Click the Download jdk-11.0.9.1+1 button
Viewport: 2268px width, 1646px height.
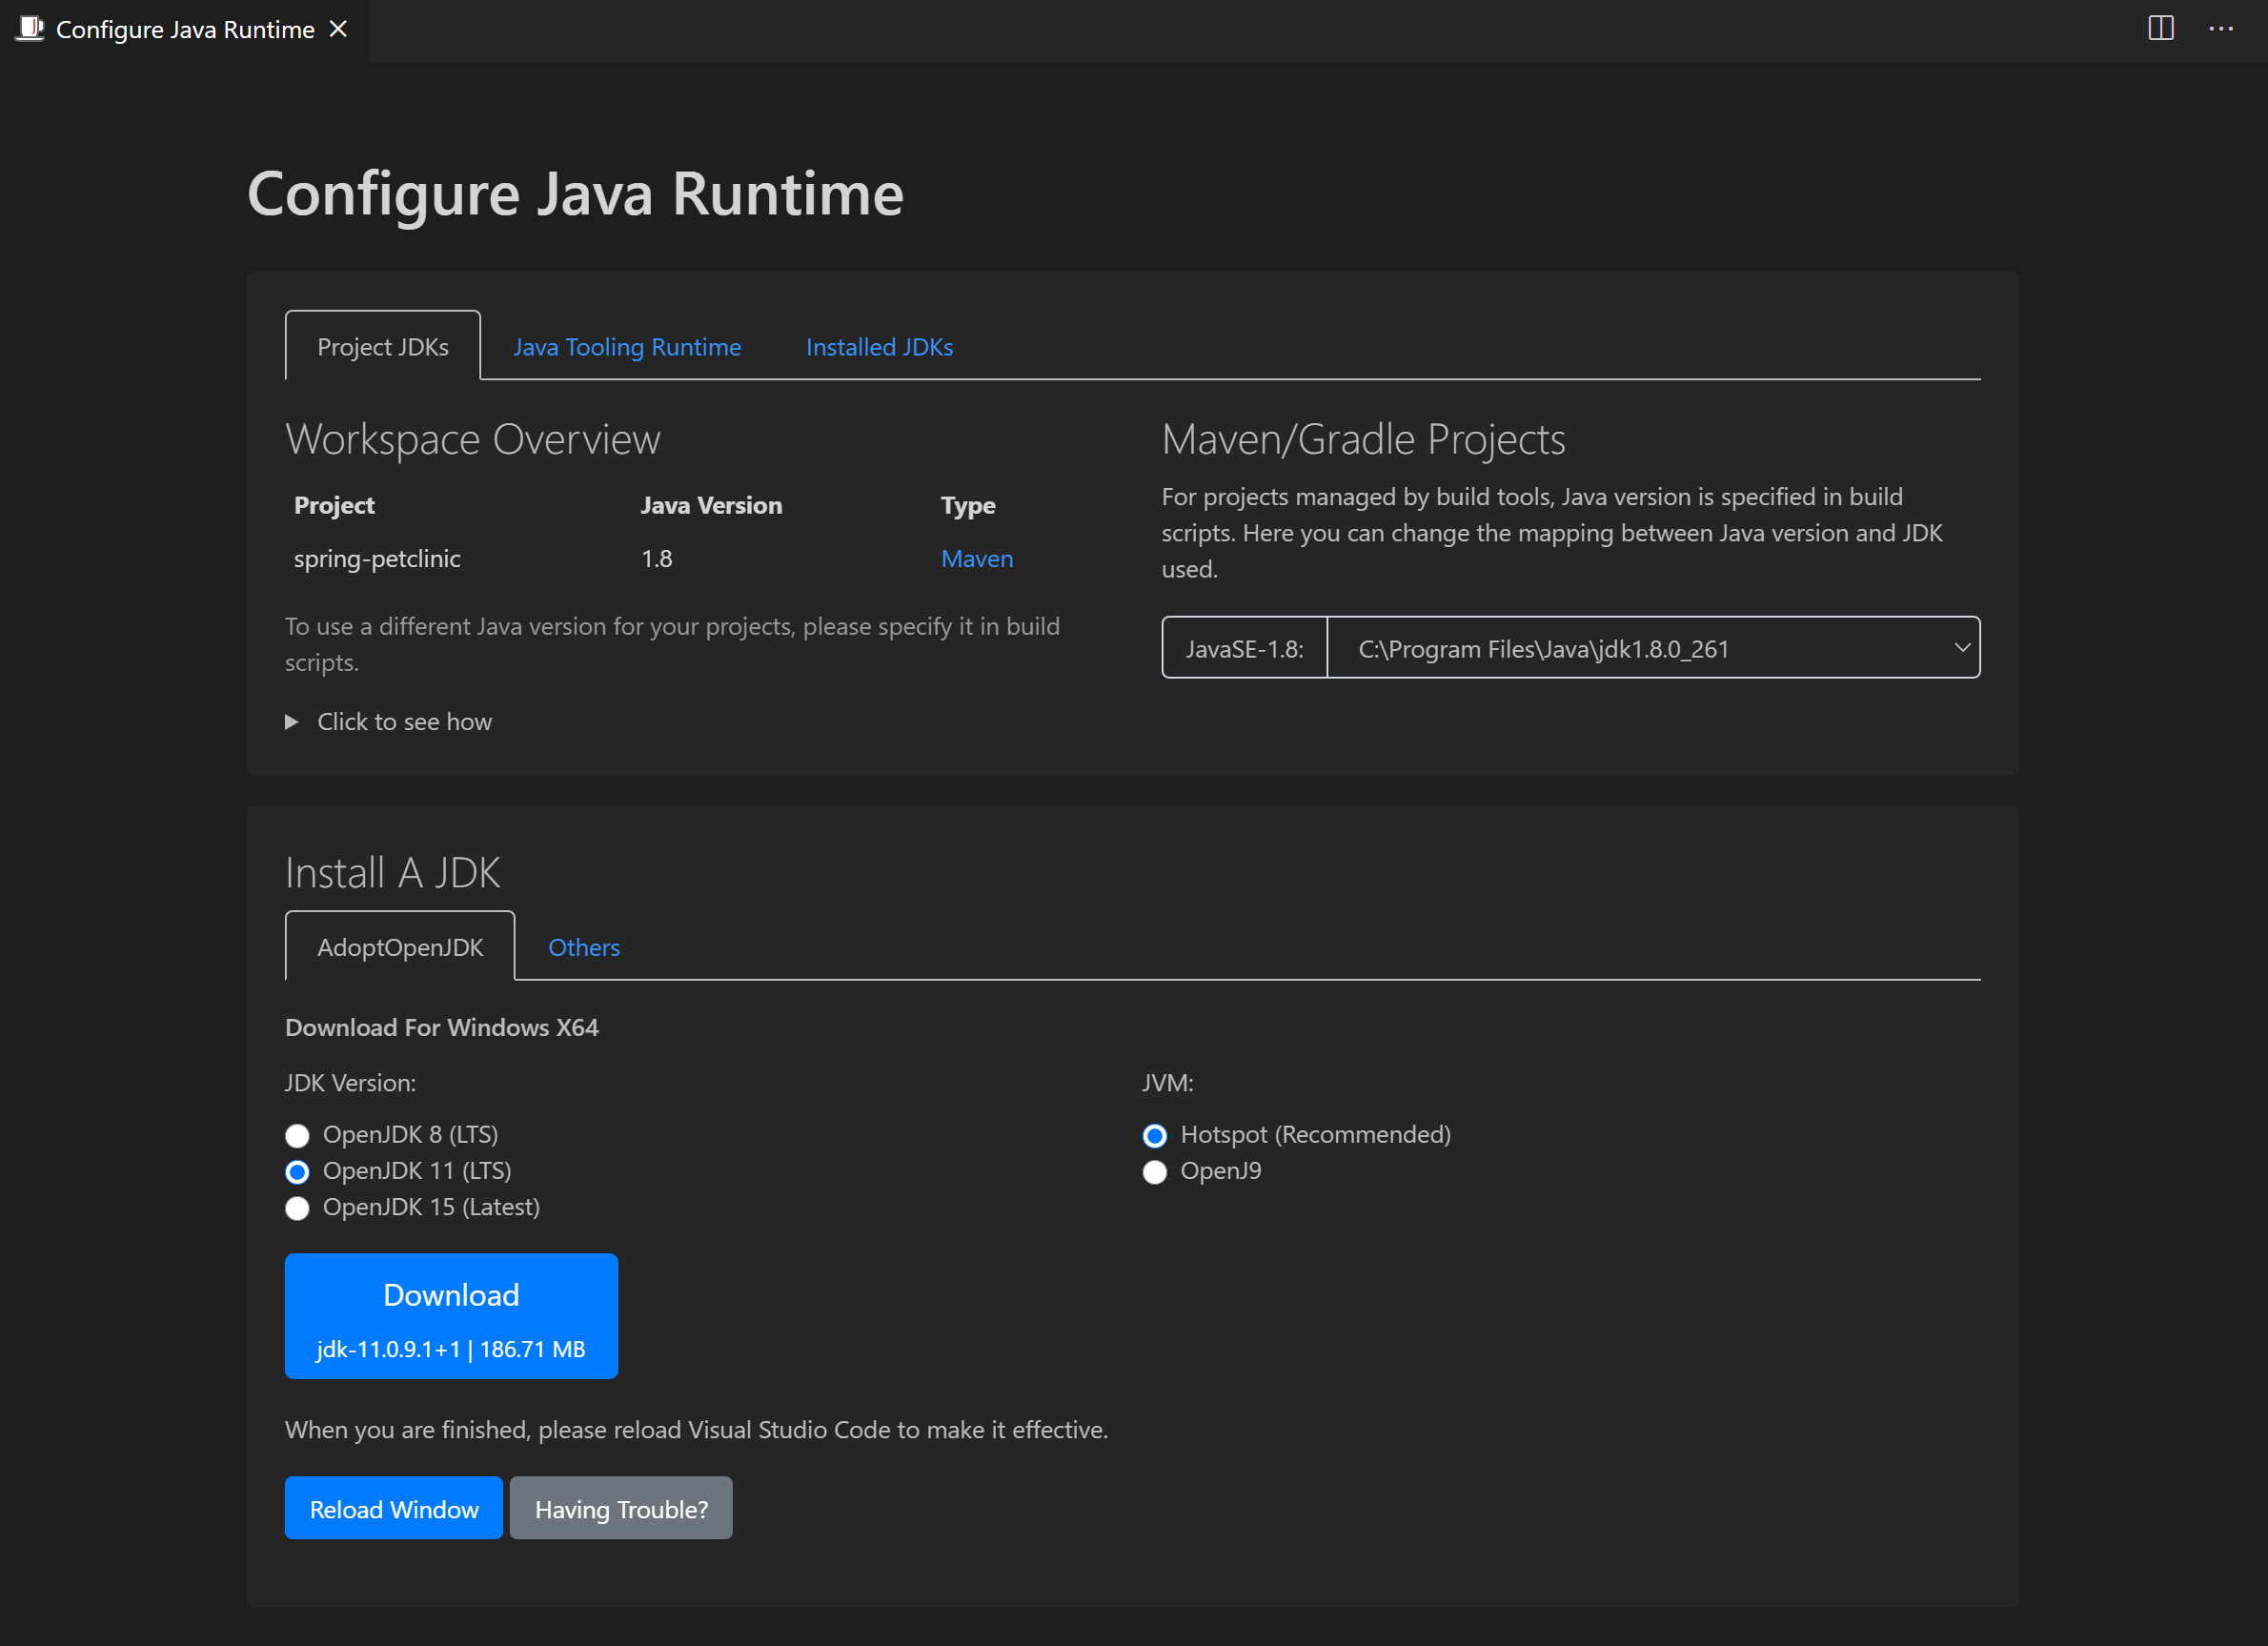(x=451, y=1316)
